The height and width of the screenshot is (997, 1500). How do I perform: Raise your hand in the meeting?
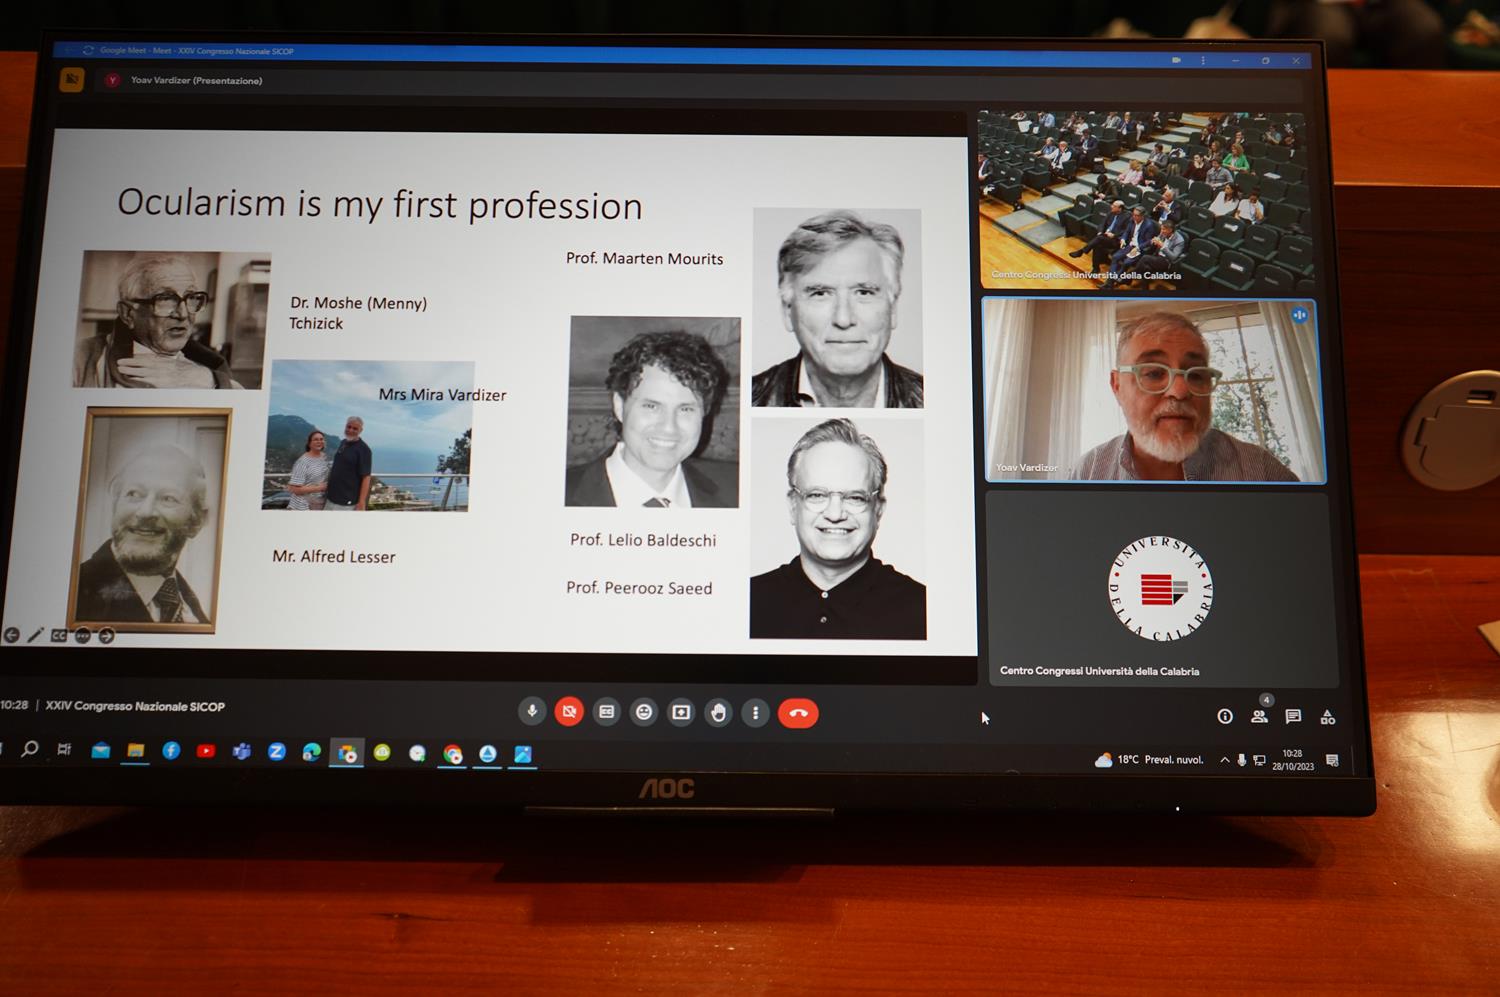[718, 713]
